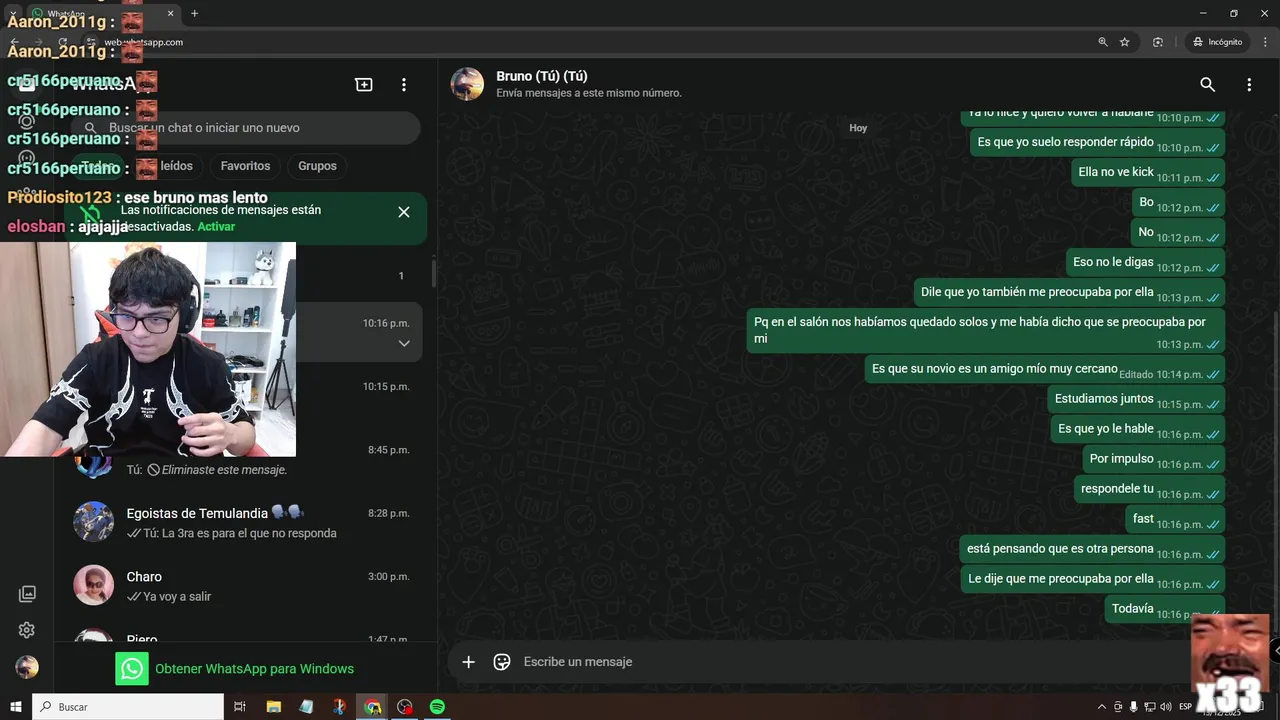Open the new chat icon
This screenshot has height=720, width=1280.
tap(364, 85)
